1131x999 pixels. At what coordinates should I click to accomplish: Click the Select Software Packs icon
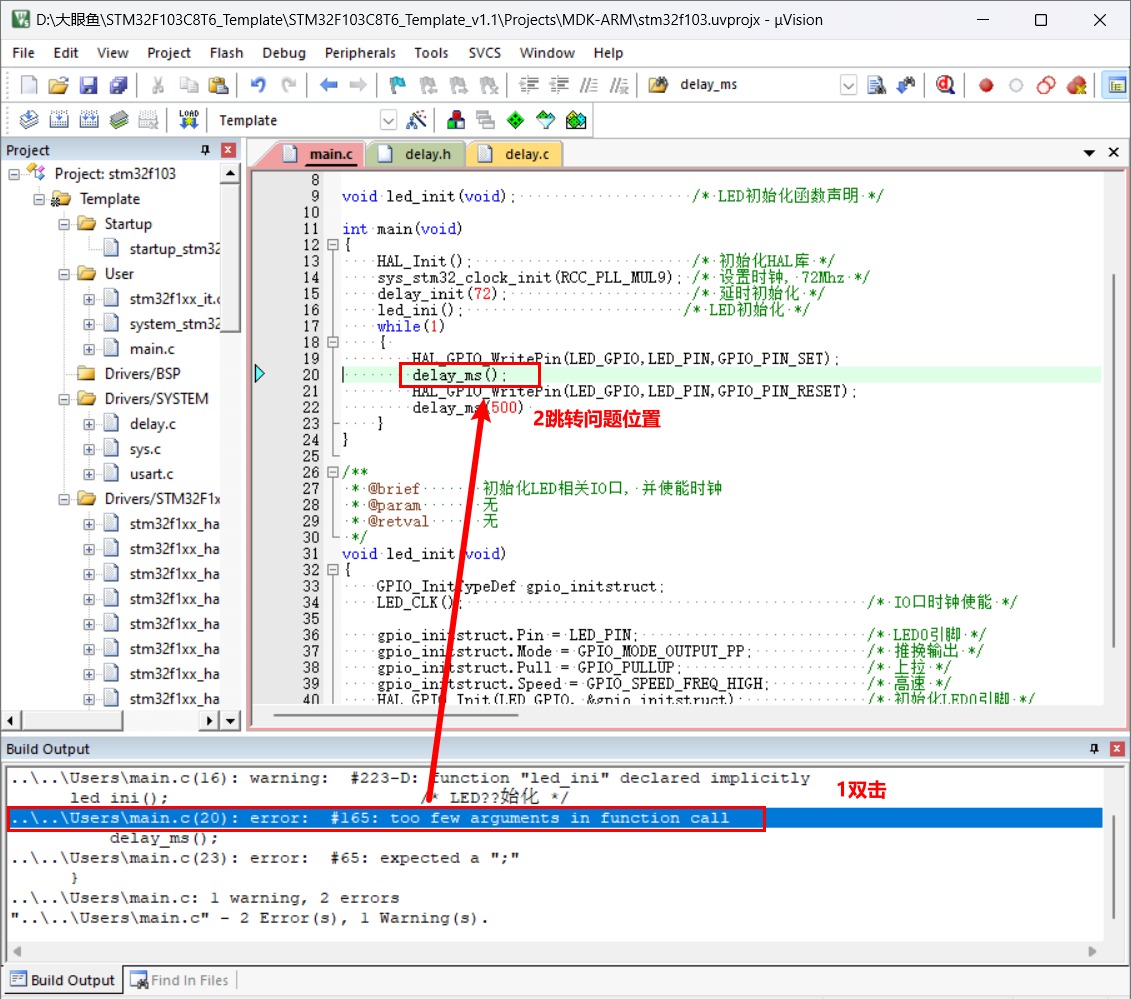click(x=545, y=120)
